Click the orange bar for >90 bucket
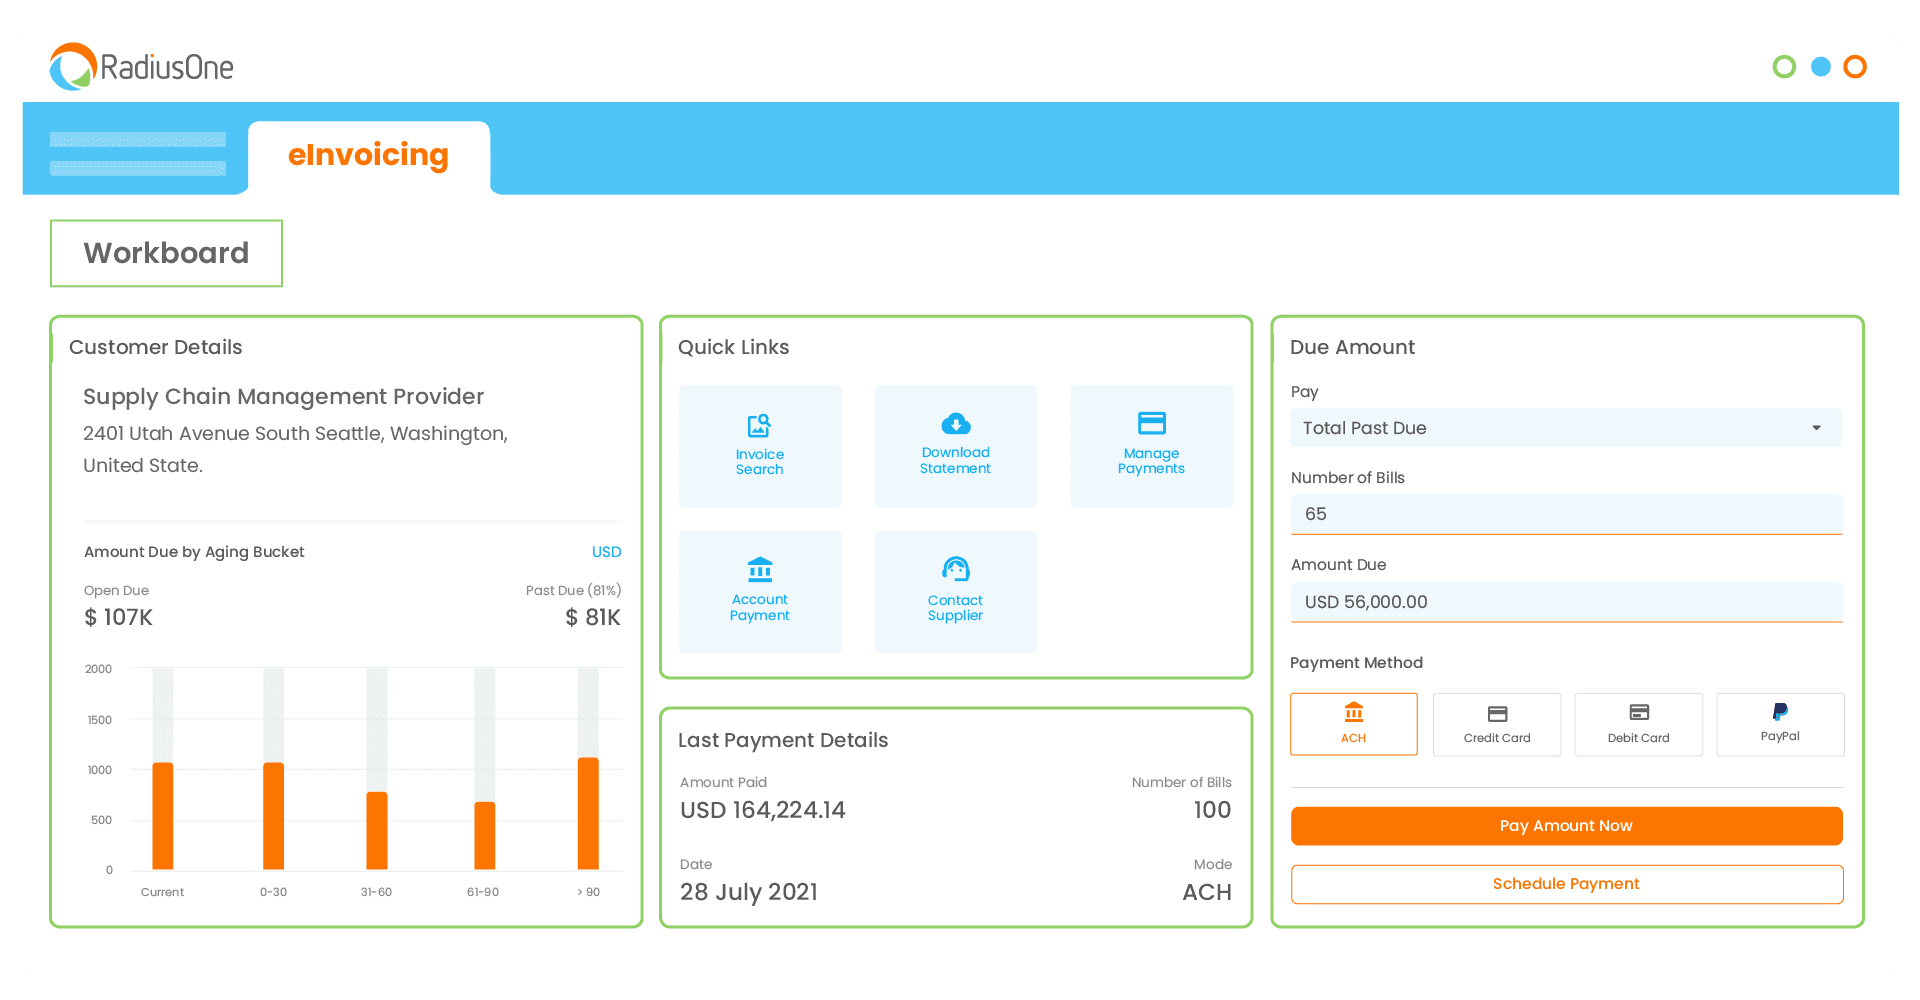Viewport: 1920px width, 1000px height. click(588, 814)
